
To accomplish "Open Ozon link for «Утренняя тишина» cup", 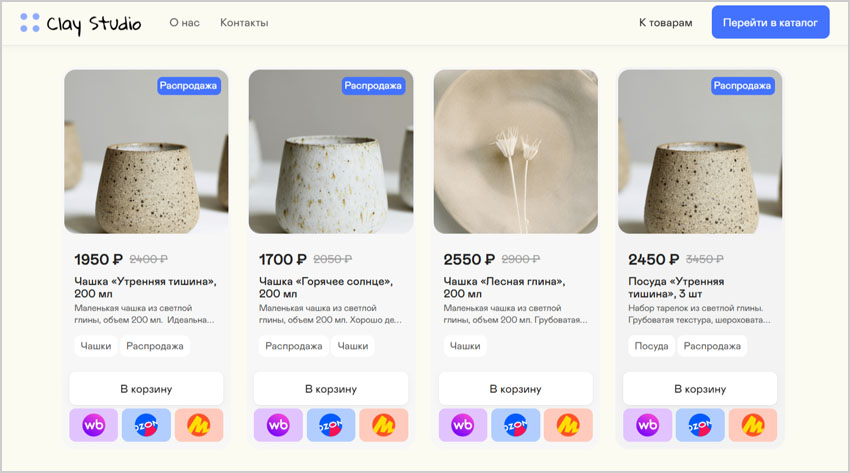I will tap(146, 425).
